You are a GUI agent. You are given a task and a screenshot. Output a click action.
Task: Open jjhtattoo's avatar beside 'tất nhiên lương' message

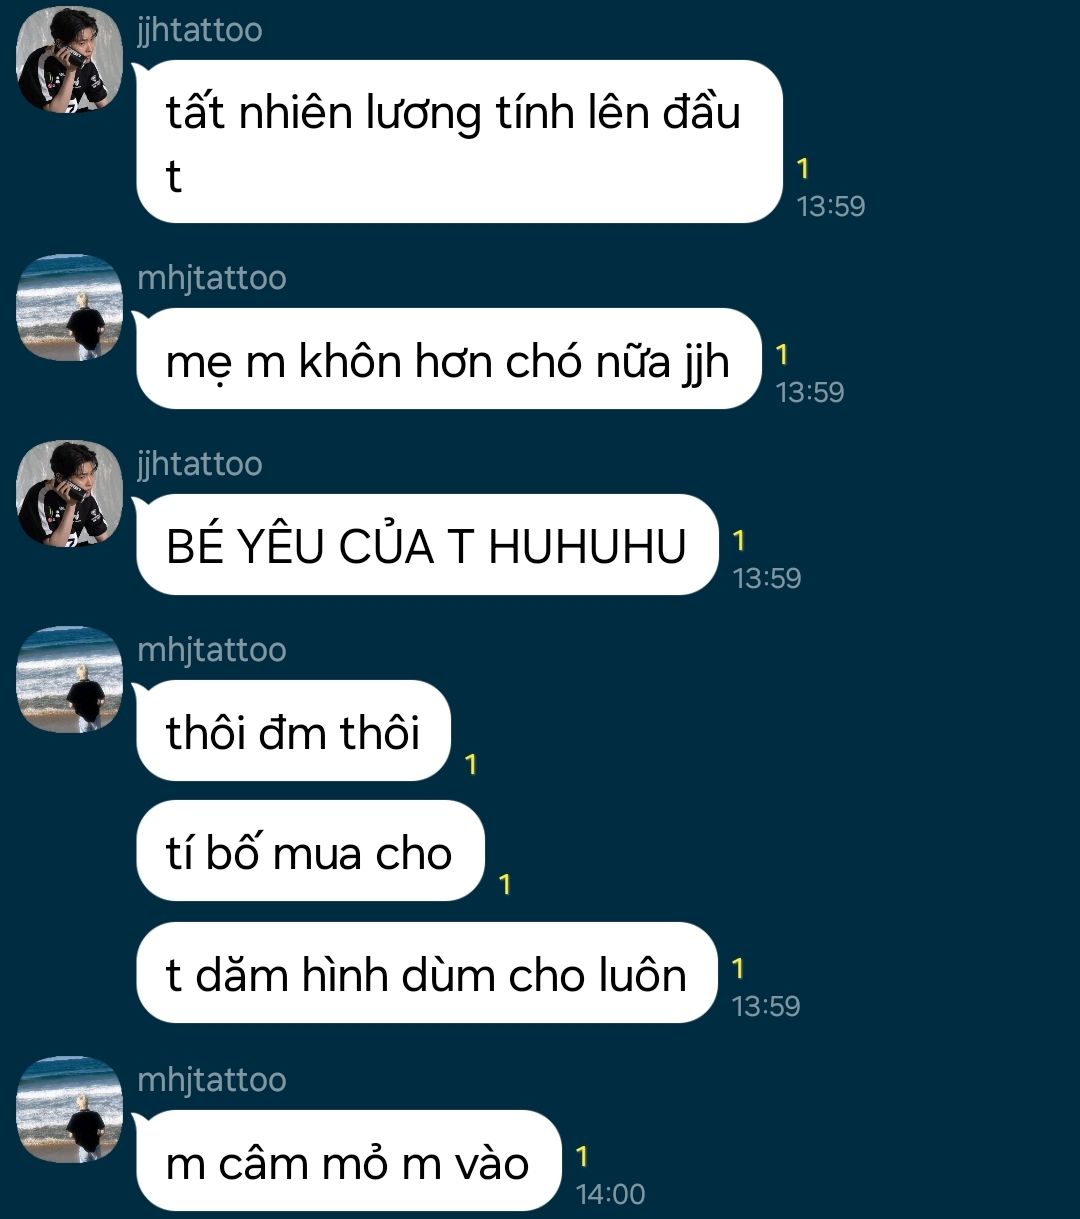point(70,60)
